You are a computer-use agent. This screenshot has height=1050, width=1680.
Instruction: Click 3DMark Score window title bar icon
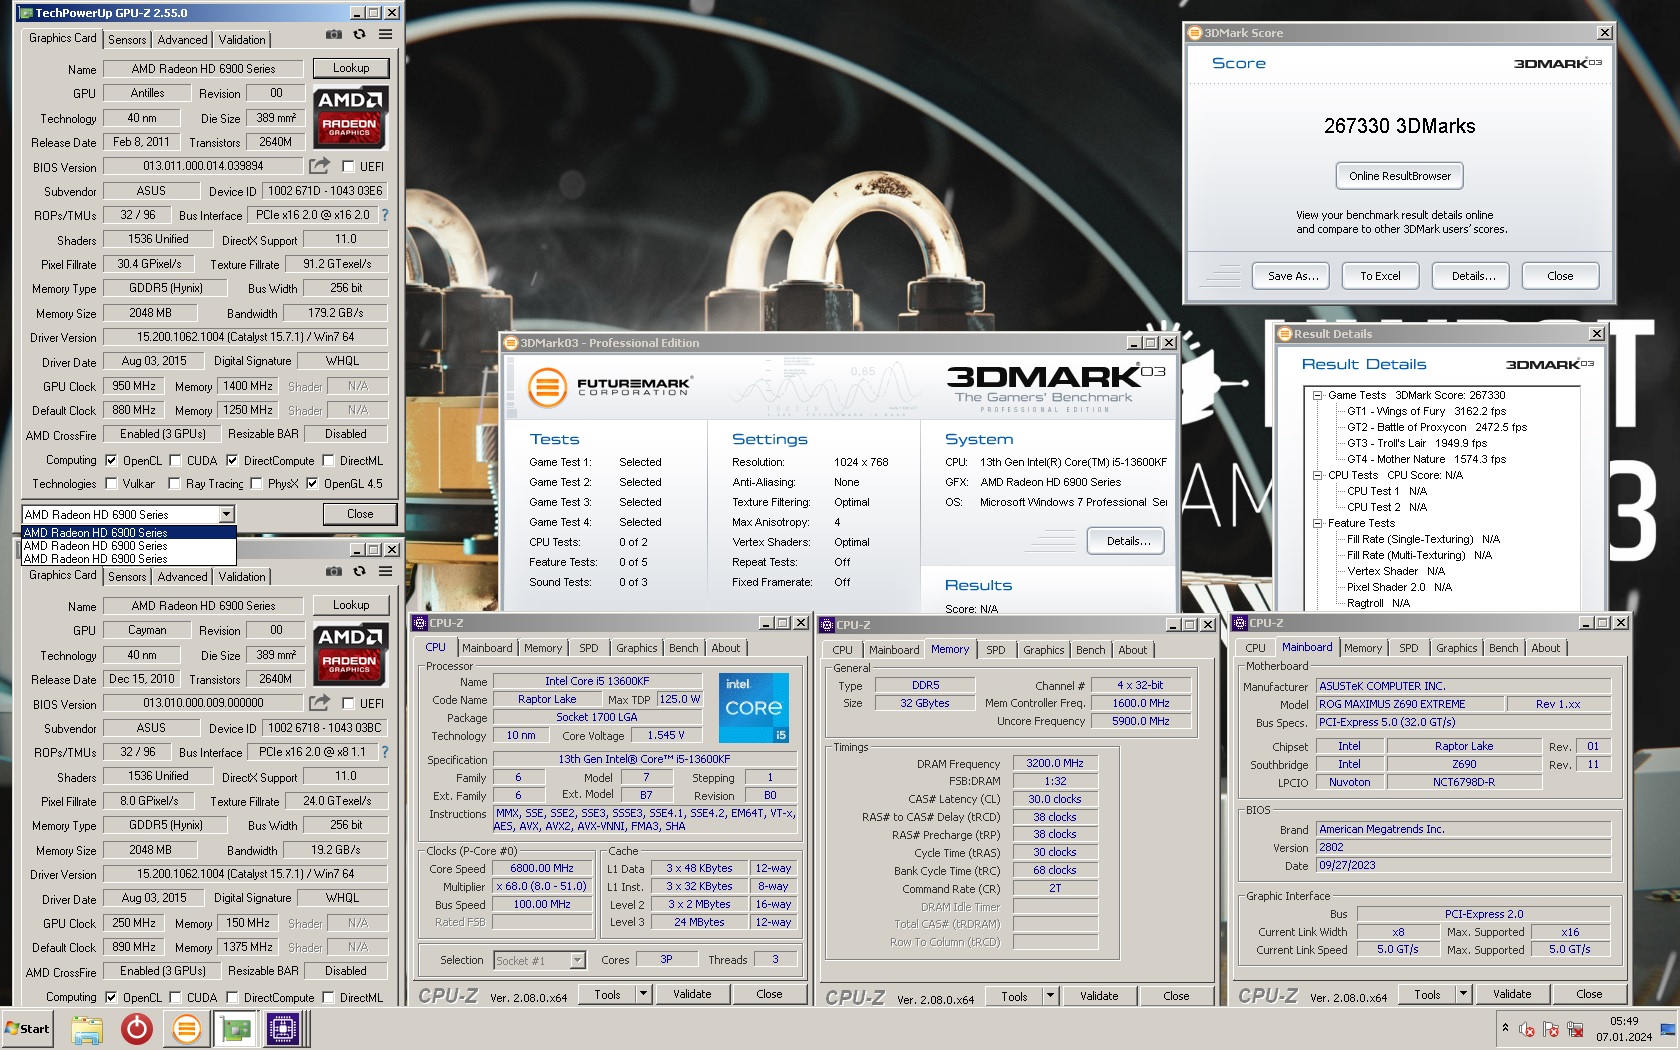point(1194,33)
